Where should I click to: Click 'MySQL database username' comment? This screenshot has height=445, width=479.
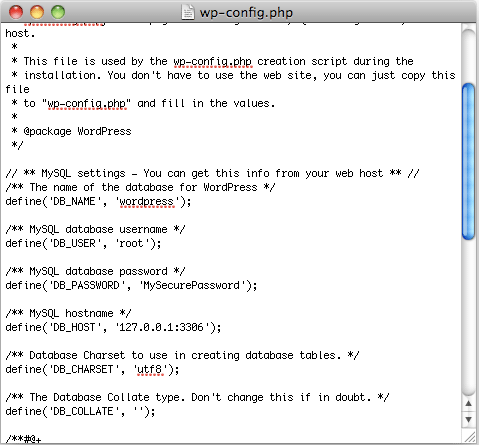click(95, 229)
